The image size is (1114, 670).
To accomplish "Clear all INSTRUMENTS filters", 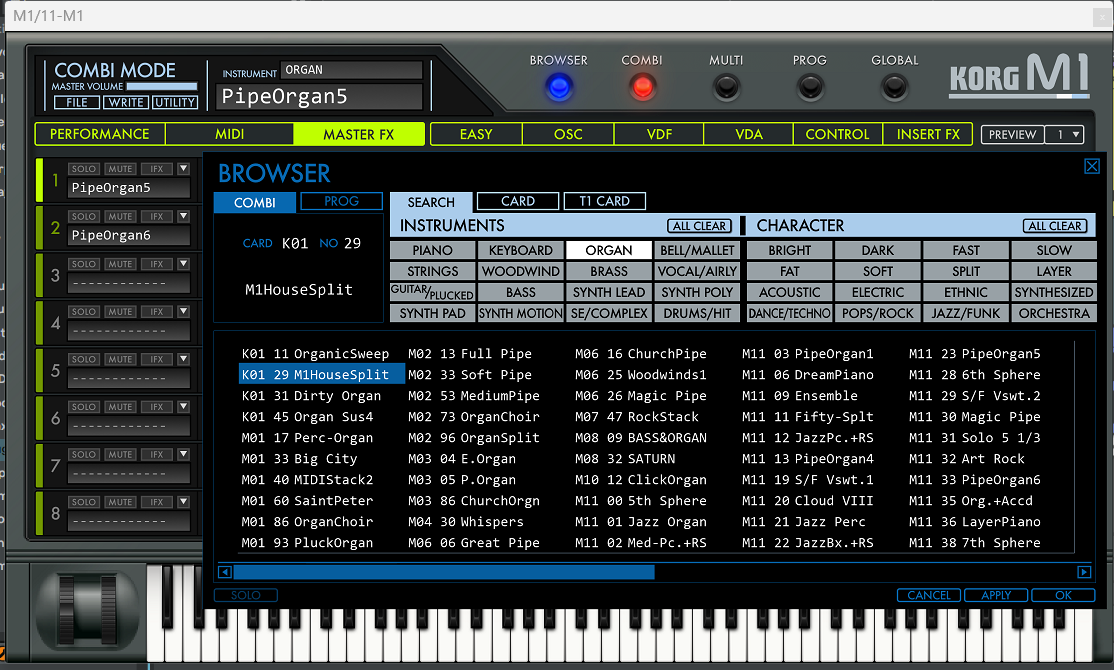I will pos(700,226).
